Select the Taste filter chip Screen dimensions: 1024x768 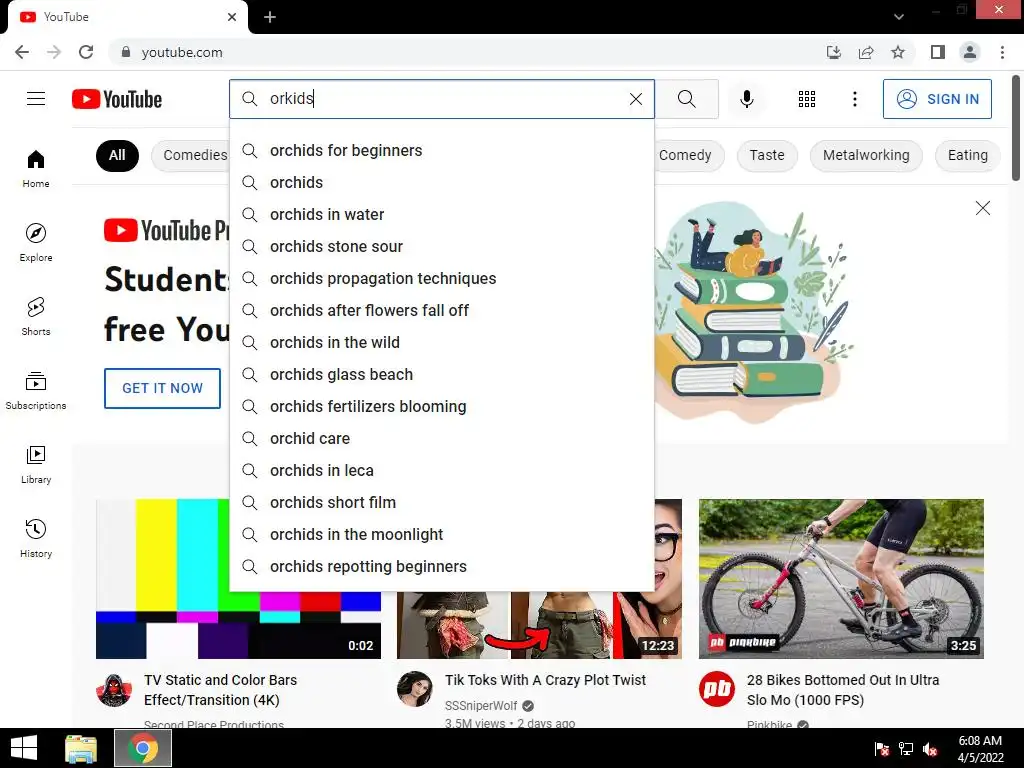click(x=767, y=155)
